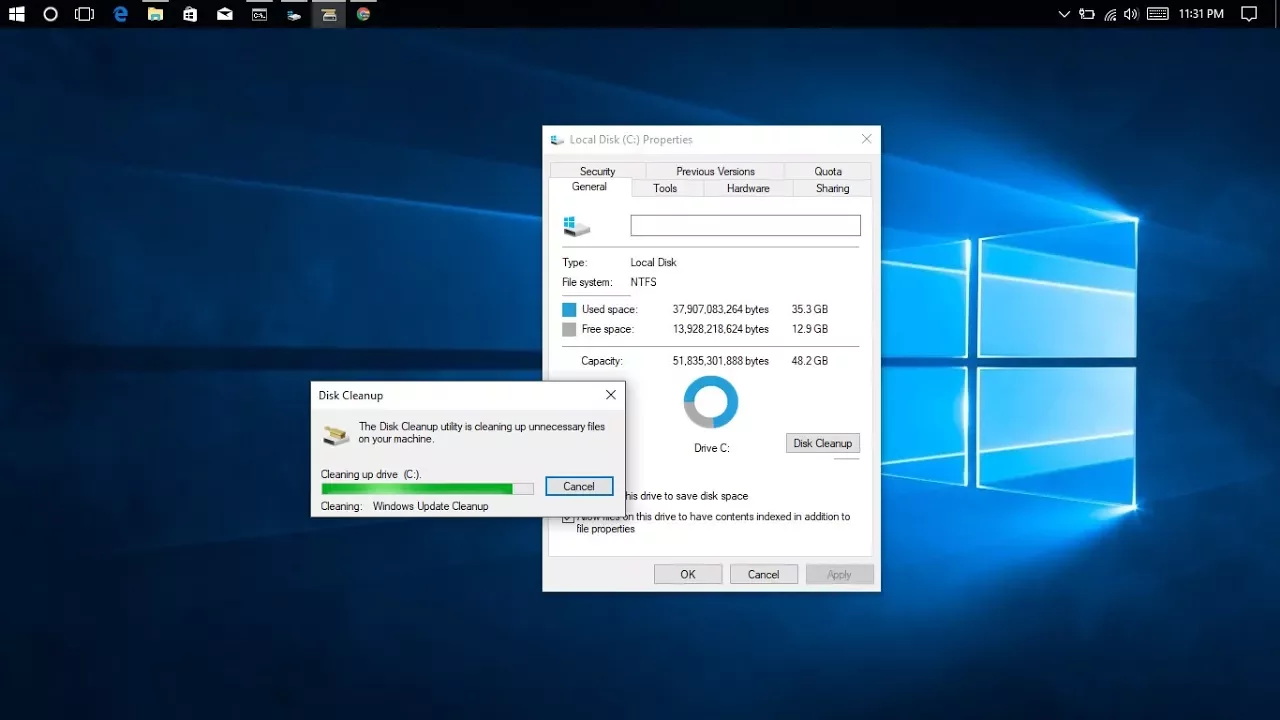Open the Wi-Fi network tray icon
1280x720 pixels.
(x=1110, y=14)
